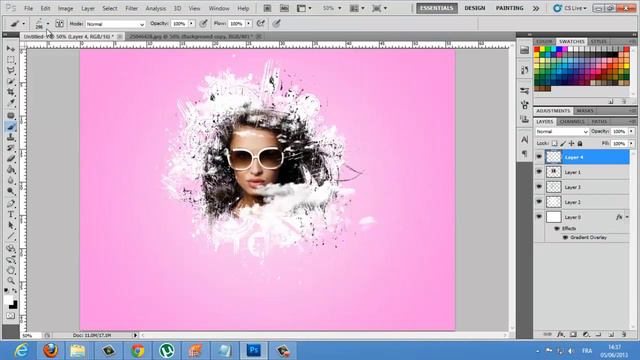Delete layer trash icon in Layers panel
This screenshot has height=360, width=640.
click(x=624, y=334)
